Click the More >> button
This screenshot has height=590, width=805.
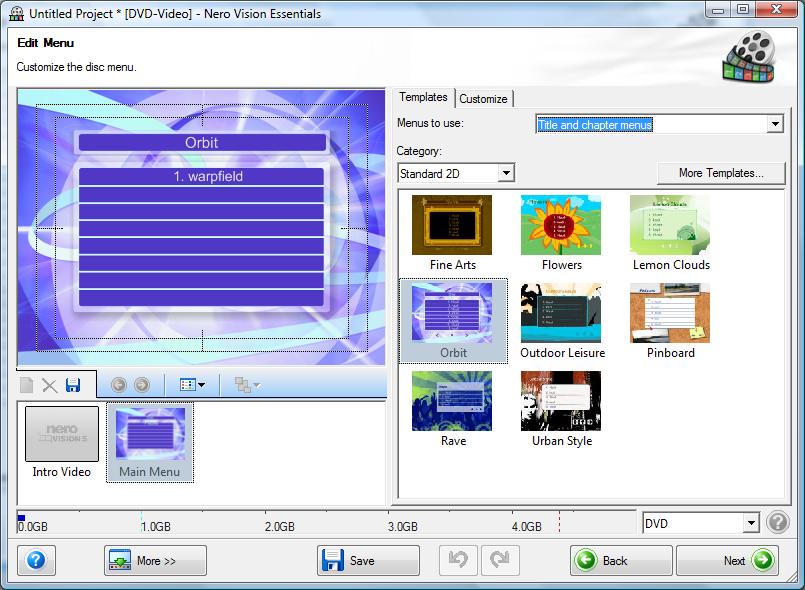[x=156, y=560]
